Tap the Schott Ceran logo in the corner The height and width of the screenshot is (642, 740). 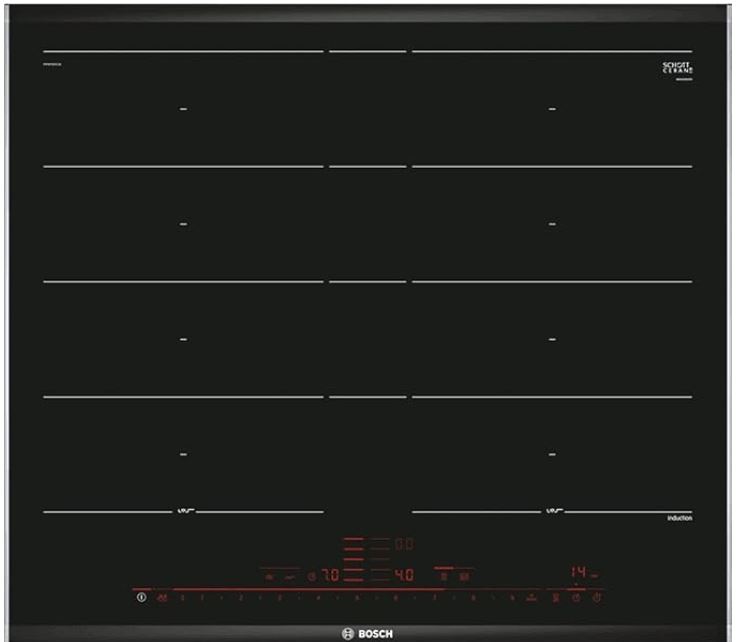(x=678, y=68)
